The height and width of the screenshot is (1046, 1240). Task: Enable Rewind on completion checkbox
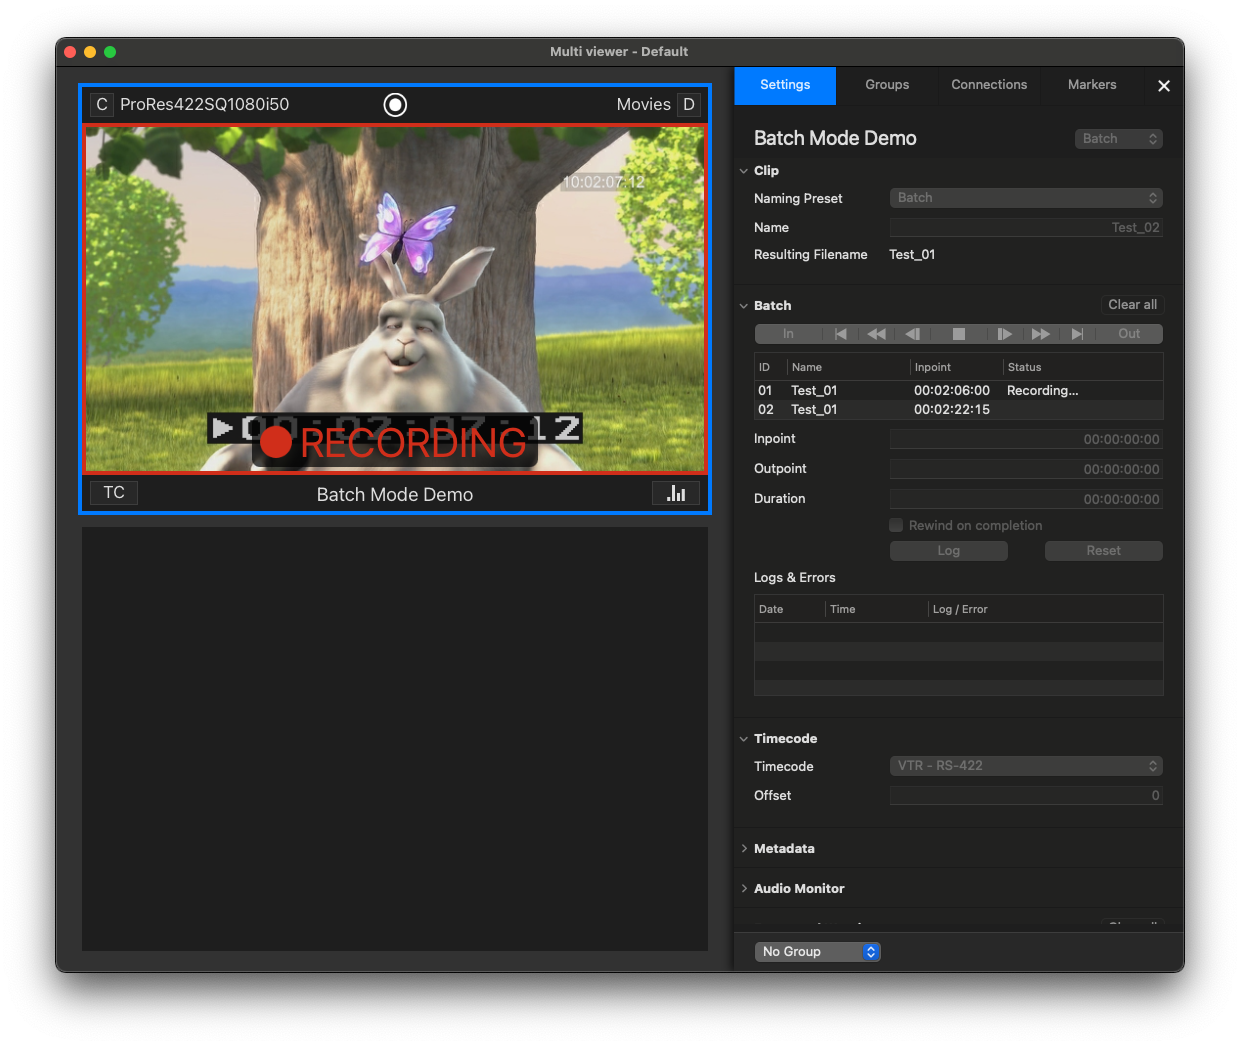coord(896,525)
